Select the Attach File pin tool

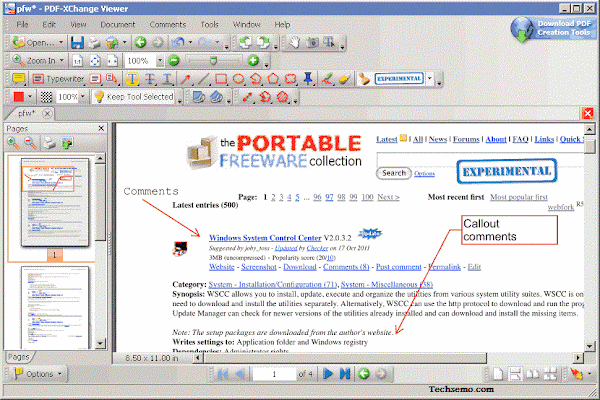pos(308,78)
